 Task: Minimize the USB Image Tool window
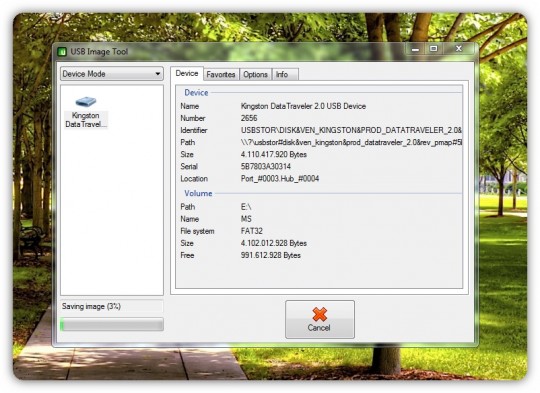(x=415, y=49)
